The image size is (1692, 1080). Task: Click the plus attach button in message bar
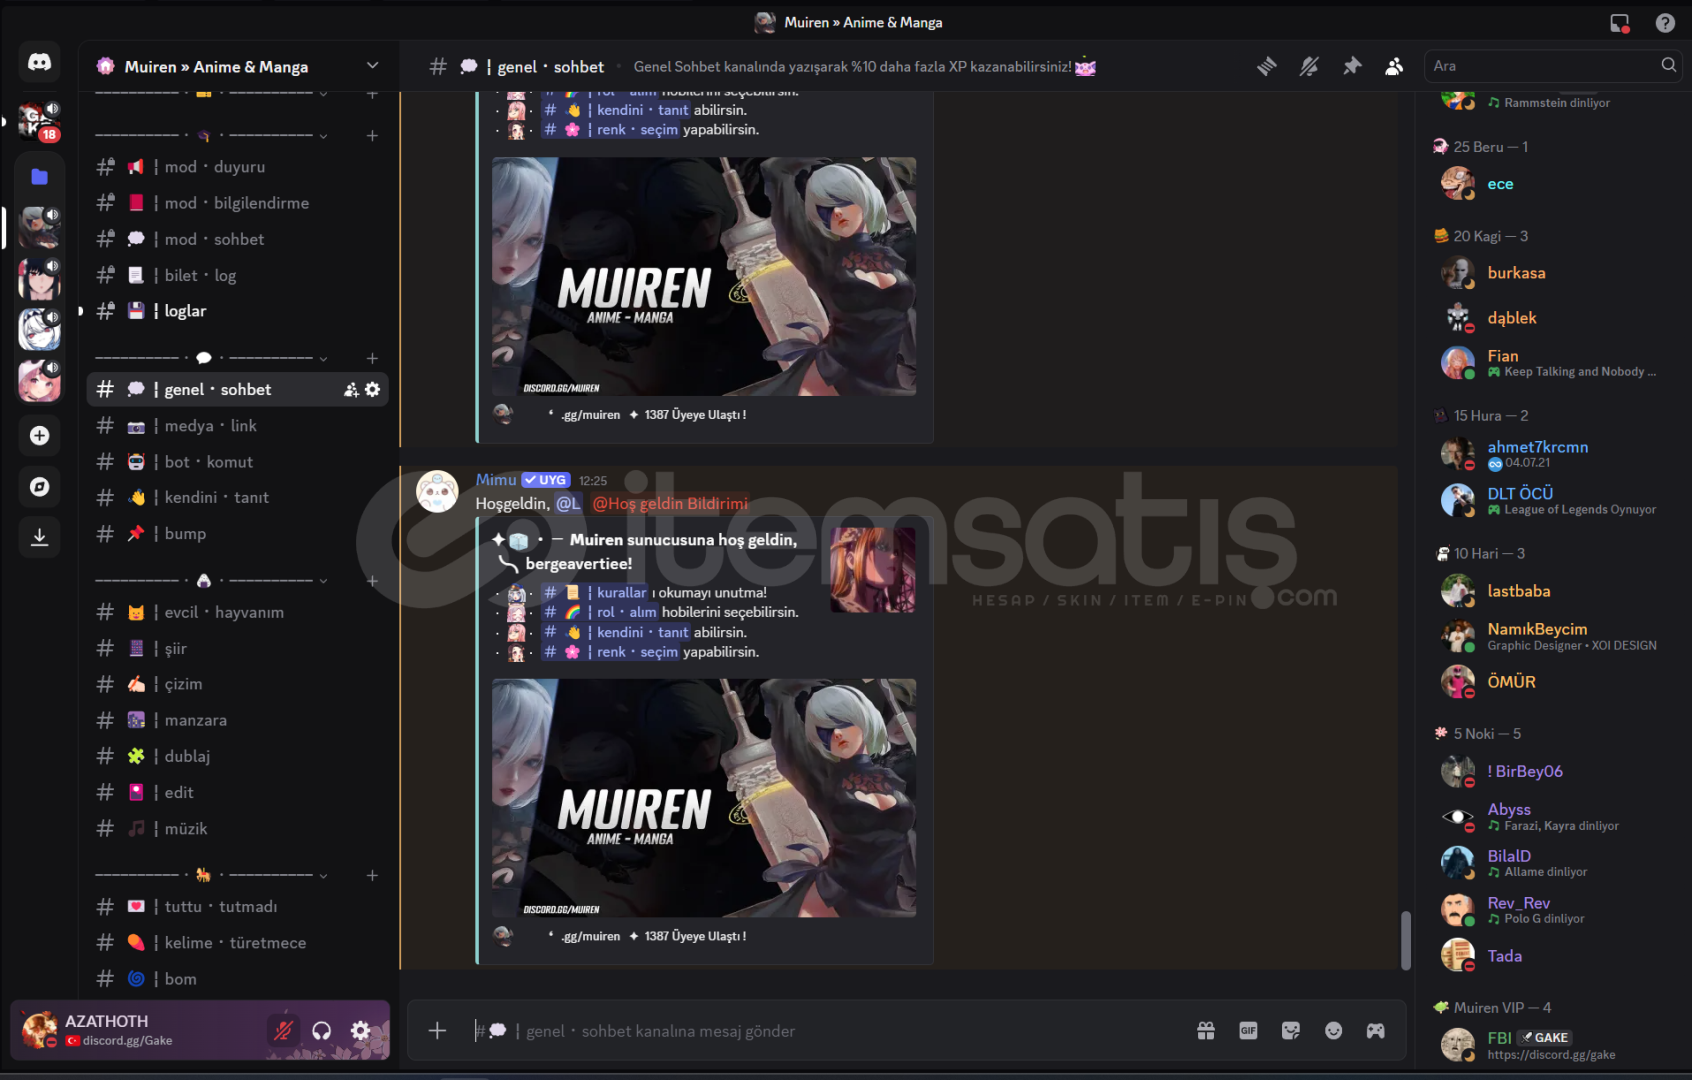[437, 1030]
